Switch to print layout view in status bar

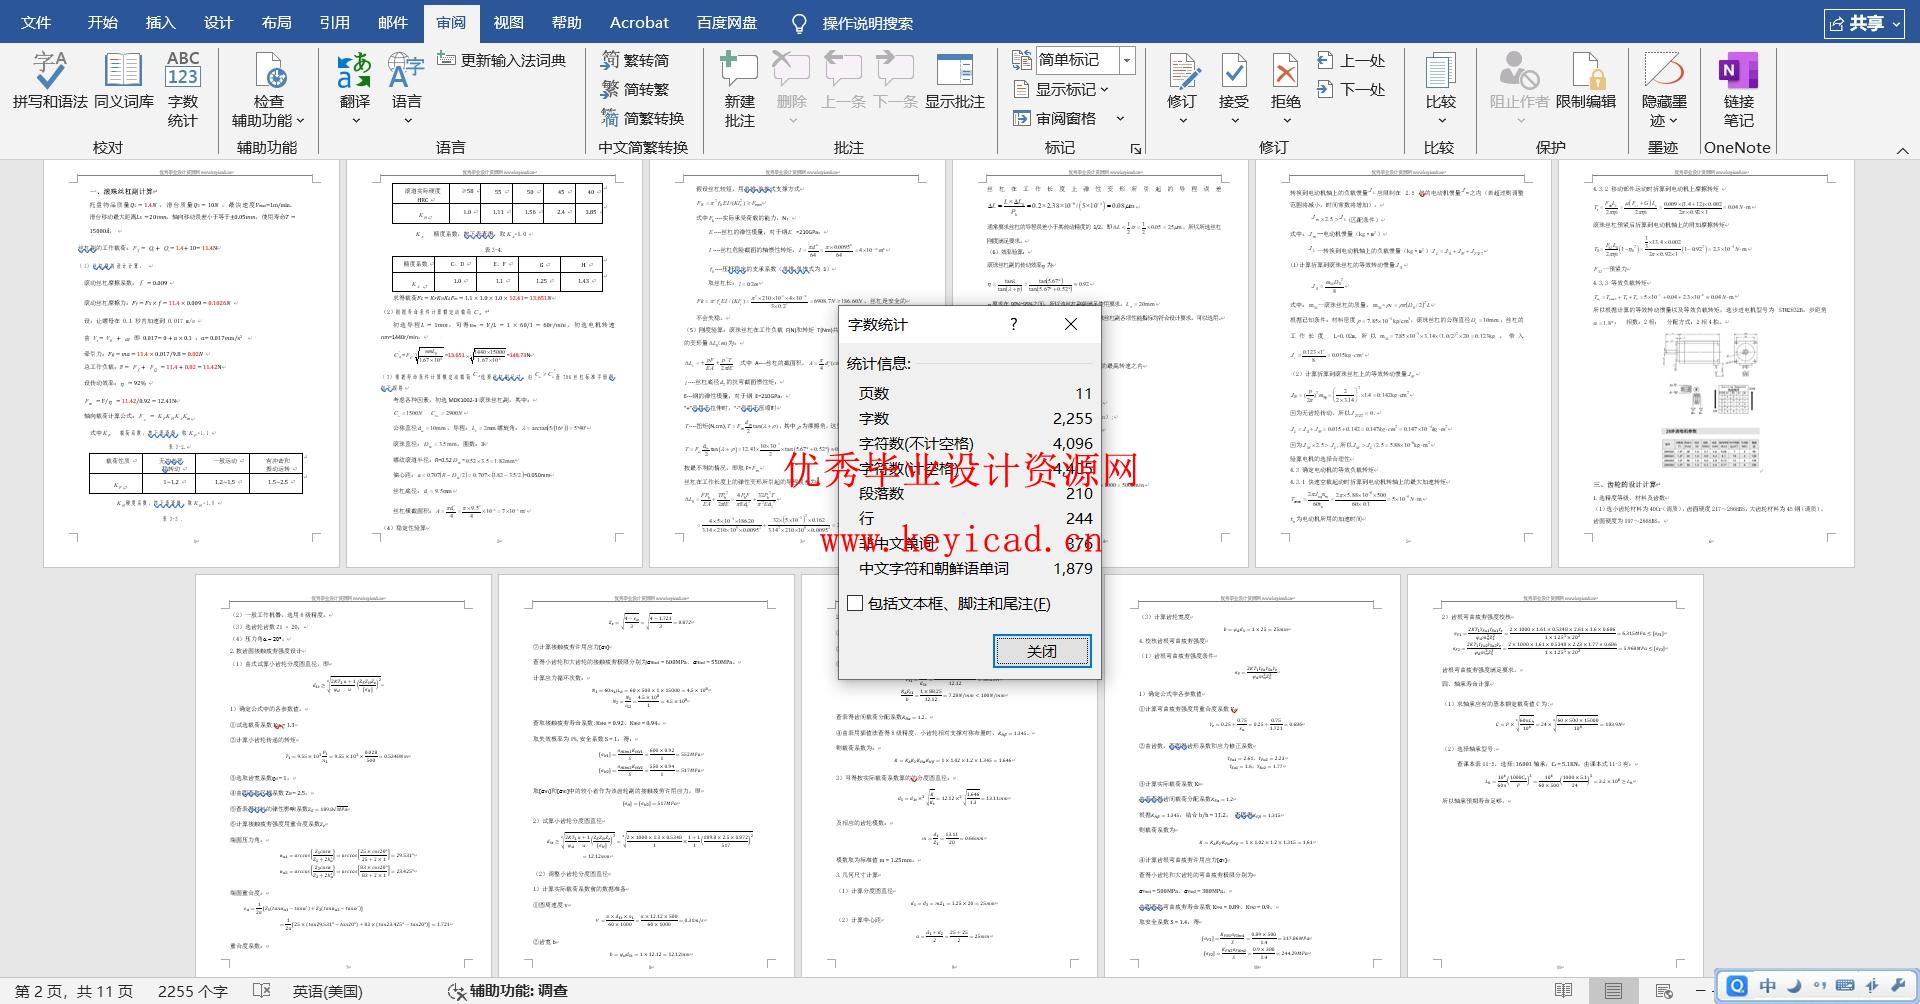coord(1613,991)
